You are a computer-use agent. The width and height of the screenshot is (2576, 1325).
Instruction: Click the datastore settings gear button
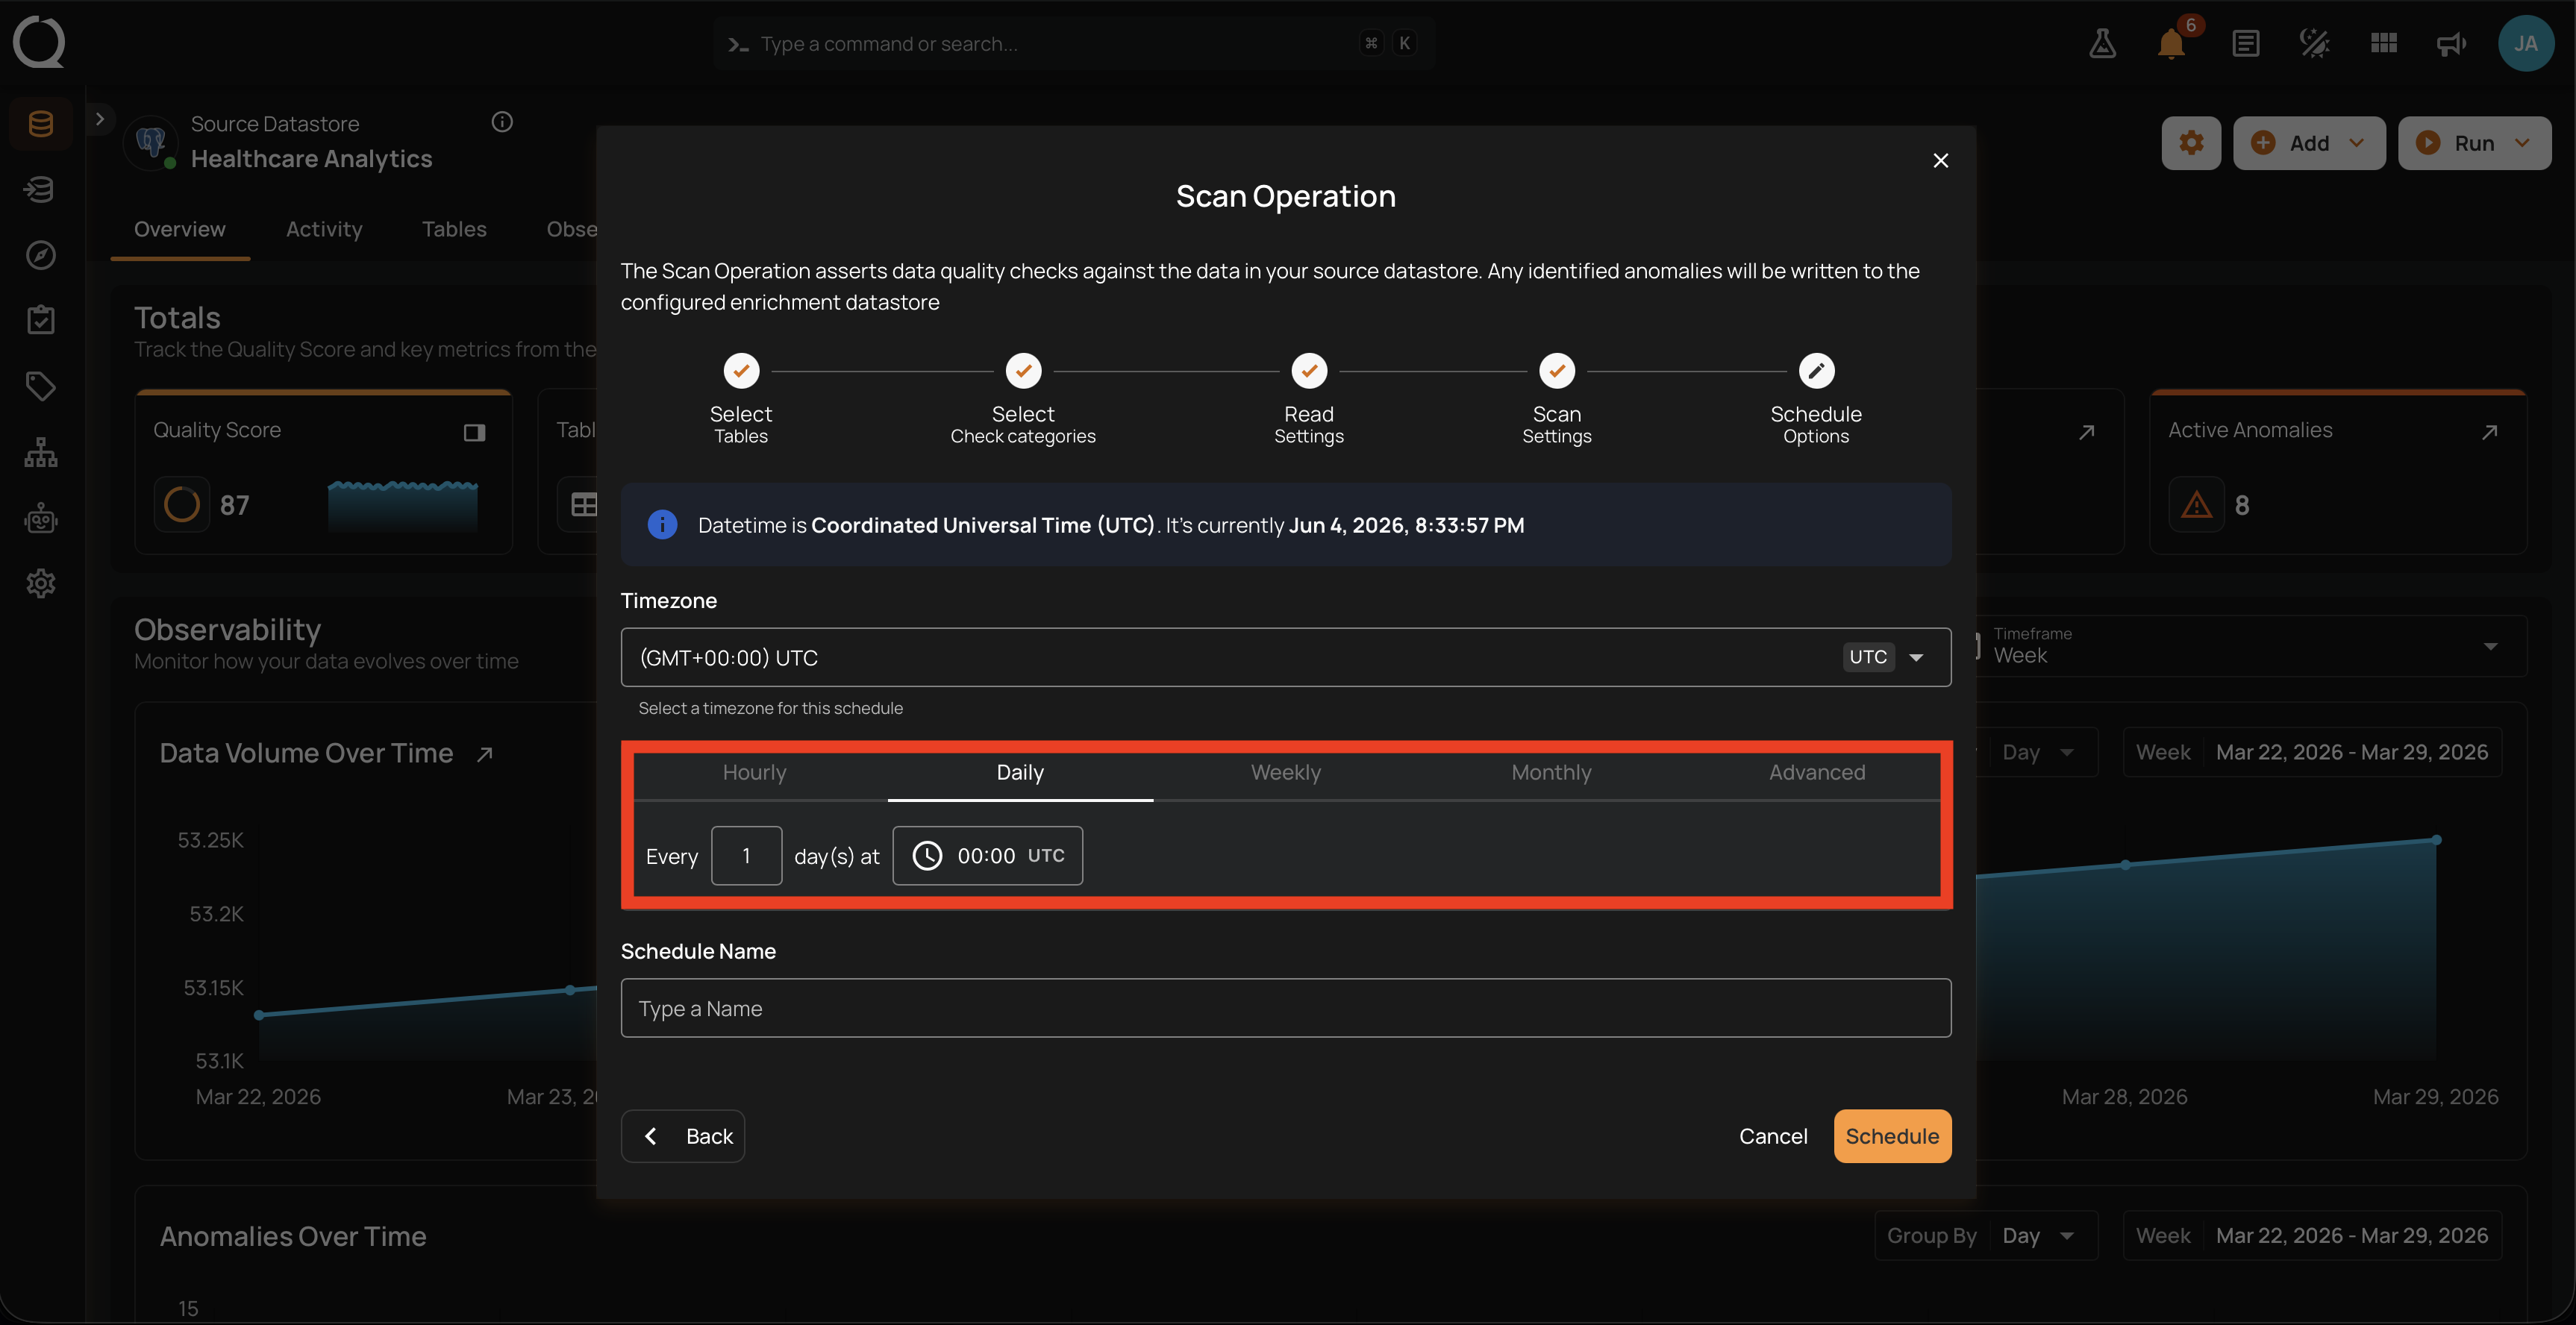(2191, 143)
